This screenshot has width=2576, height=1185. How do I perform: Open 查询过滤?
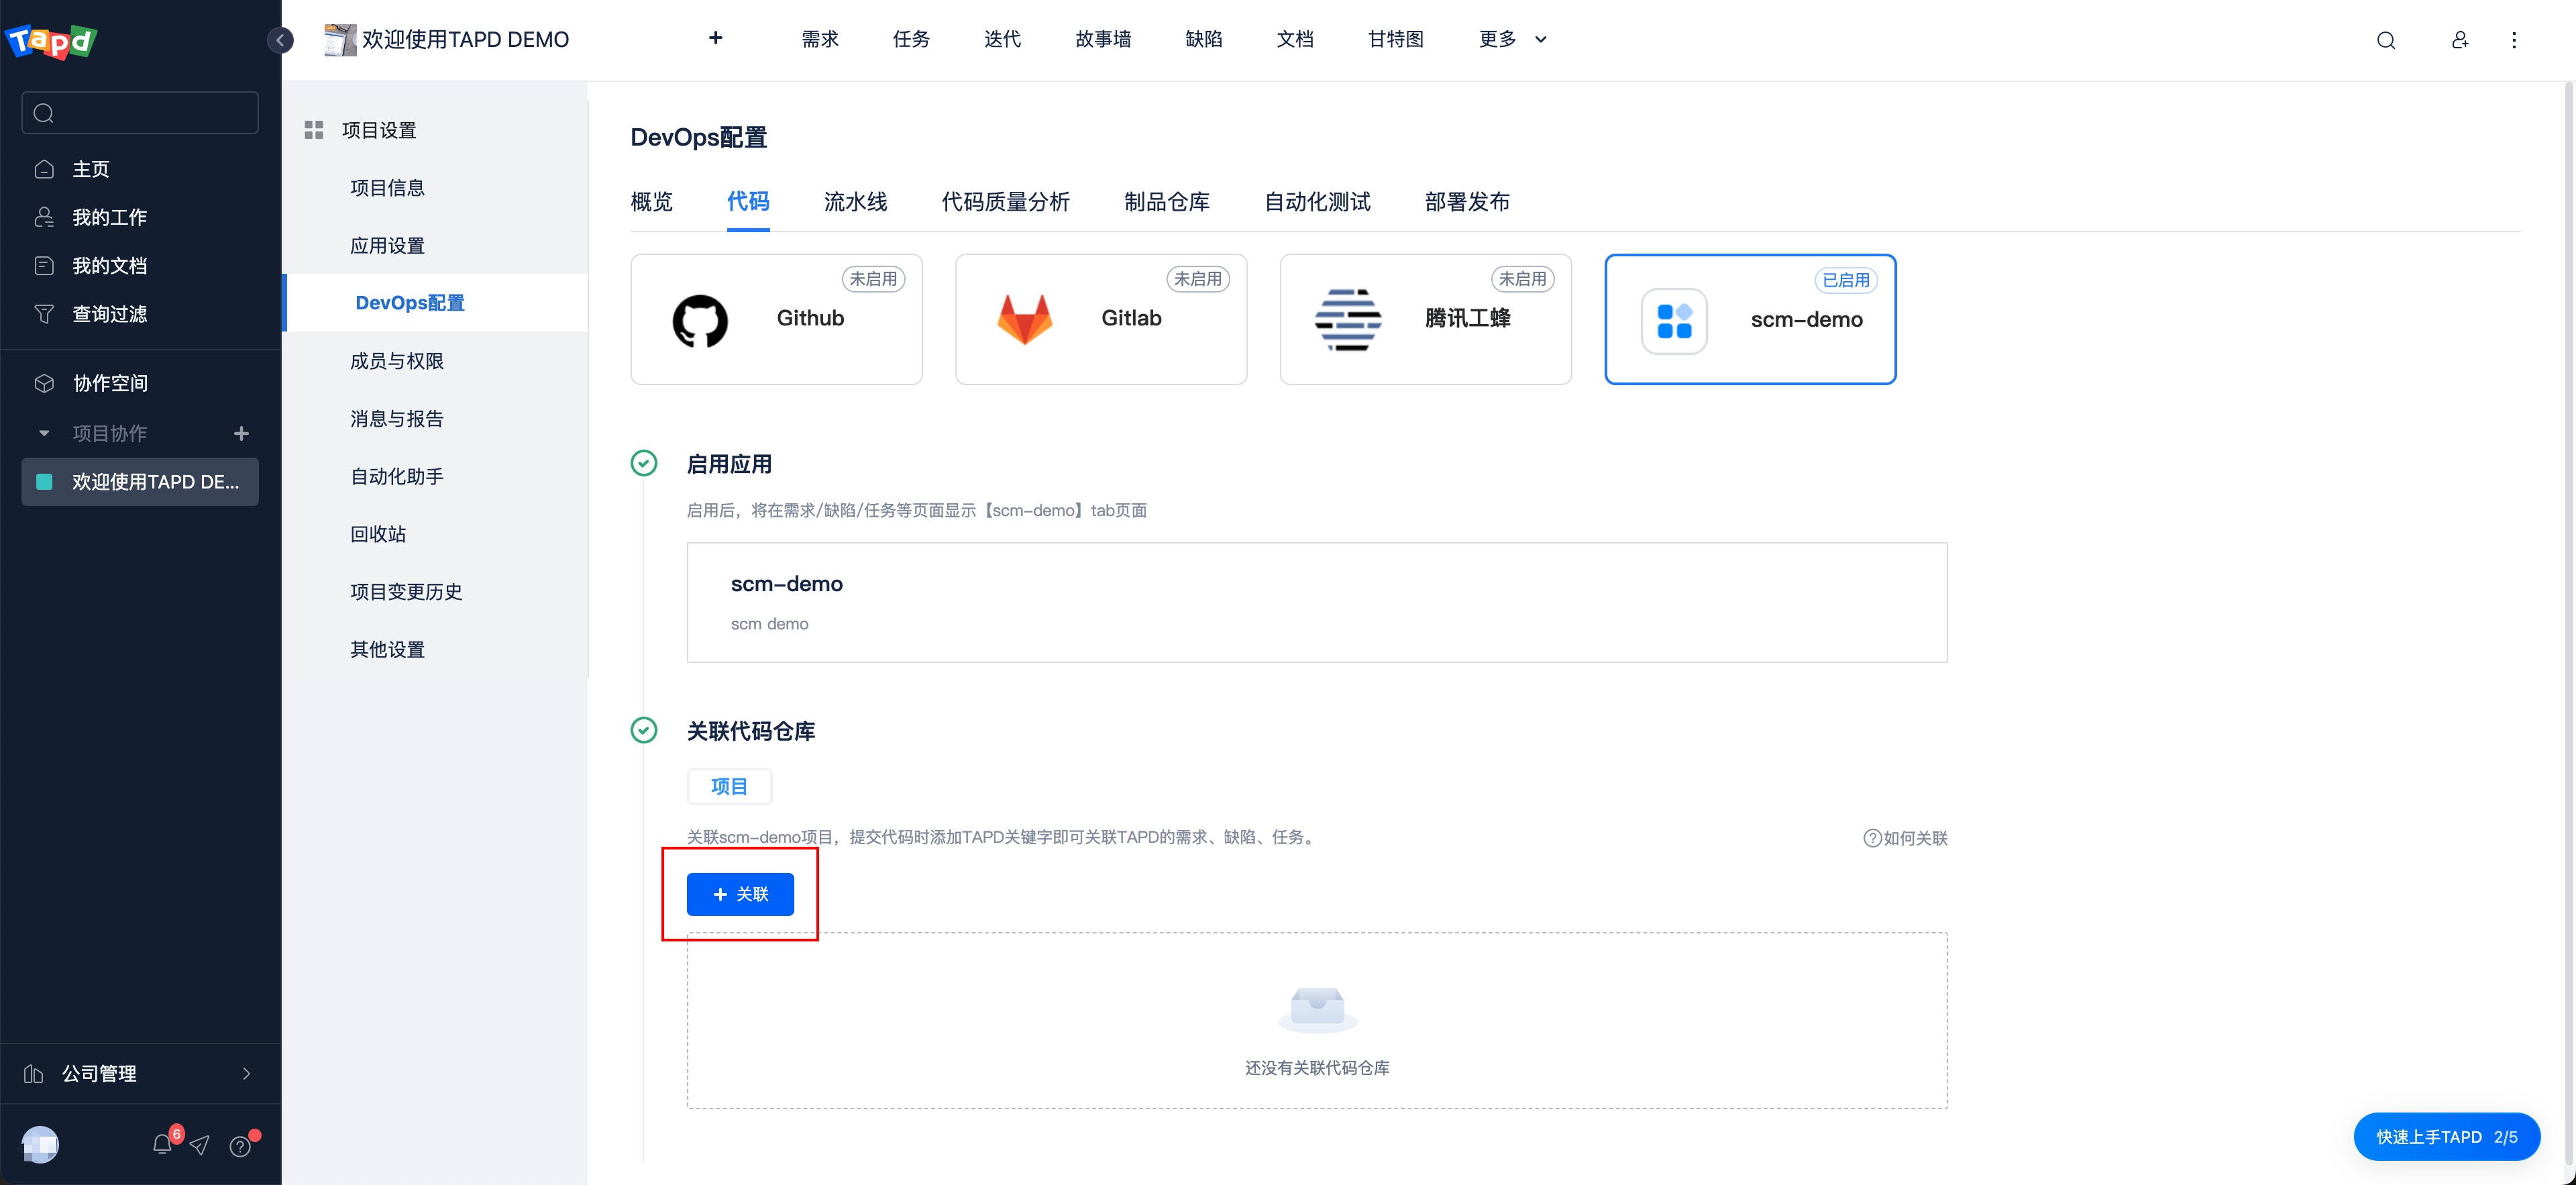[110, 314]
